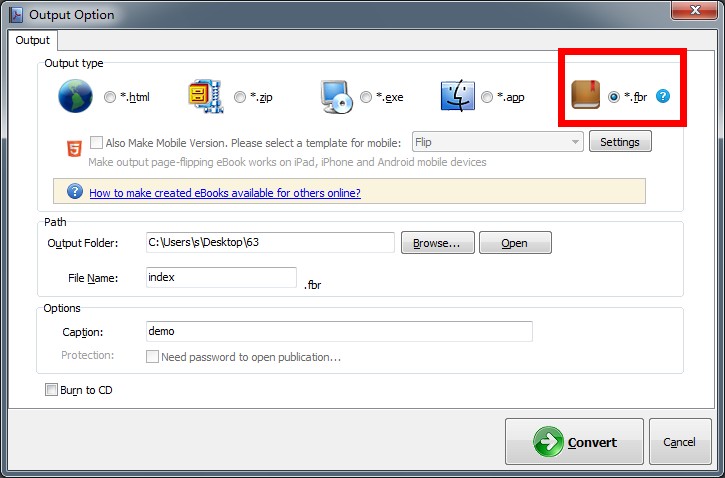Select the *.html output type
Screen dimensions: 725x478
[x=110, y=97]
